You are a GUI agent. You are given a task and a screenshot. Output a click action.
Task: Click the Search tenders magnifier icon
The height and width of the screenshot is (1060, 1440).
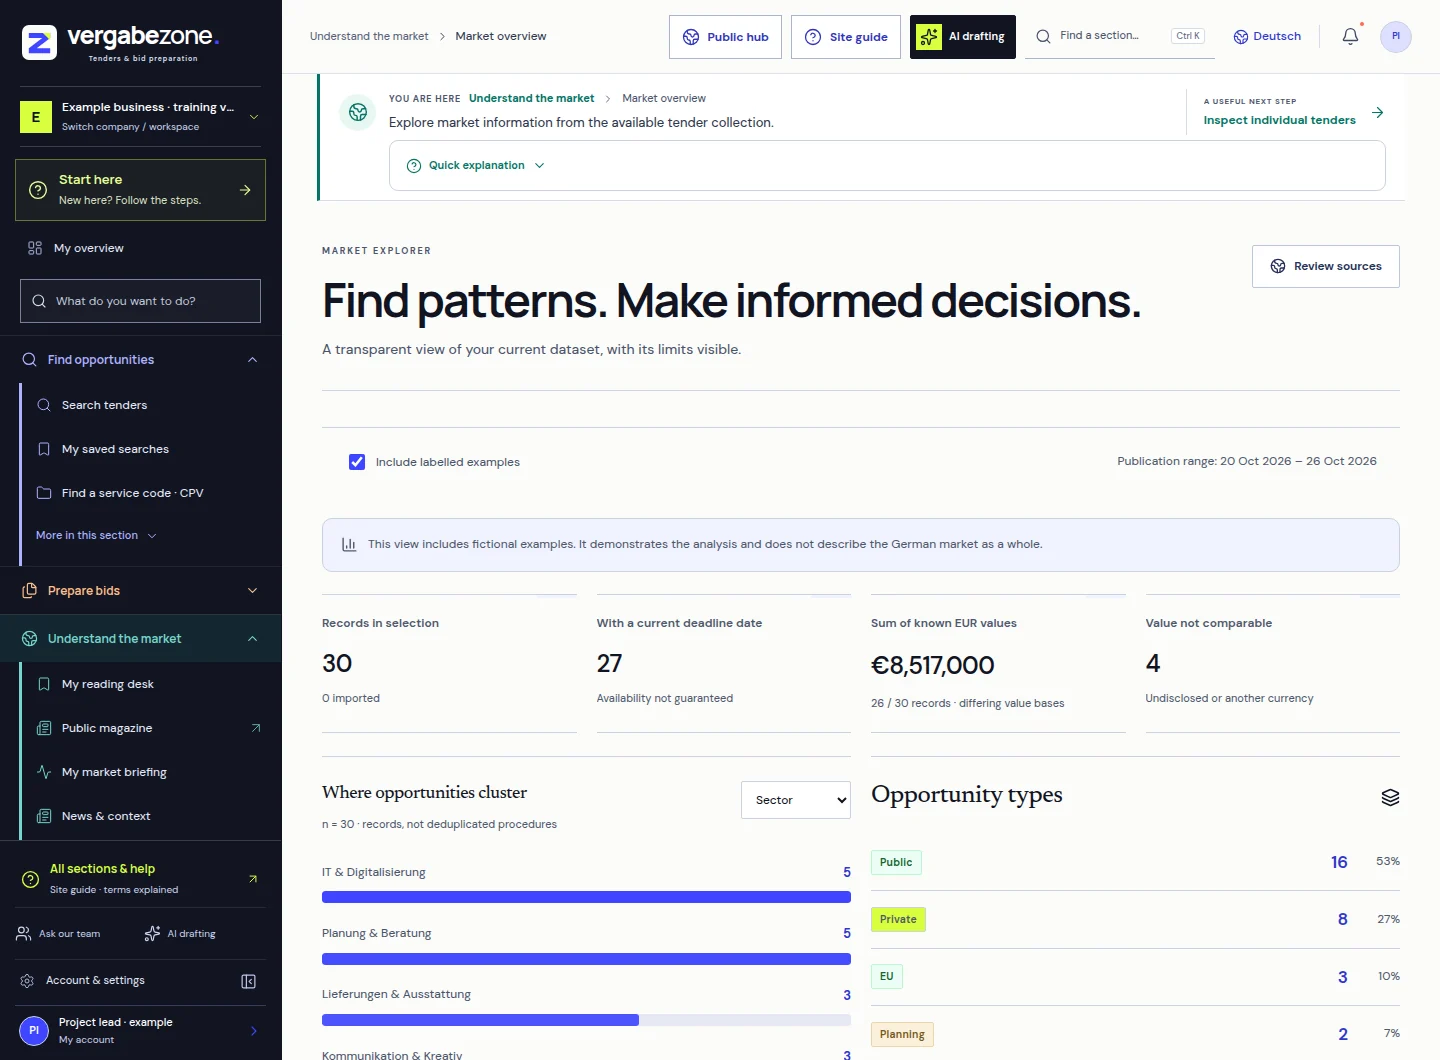[44, 405]
